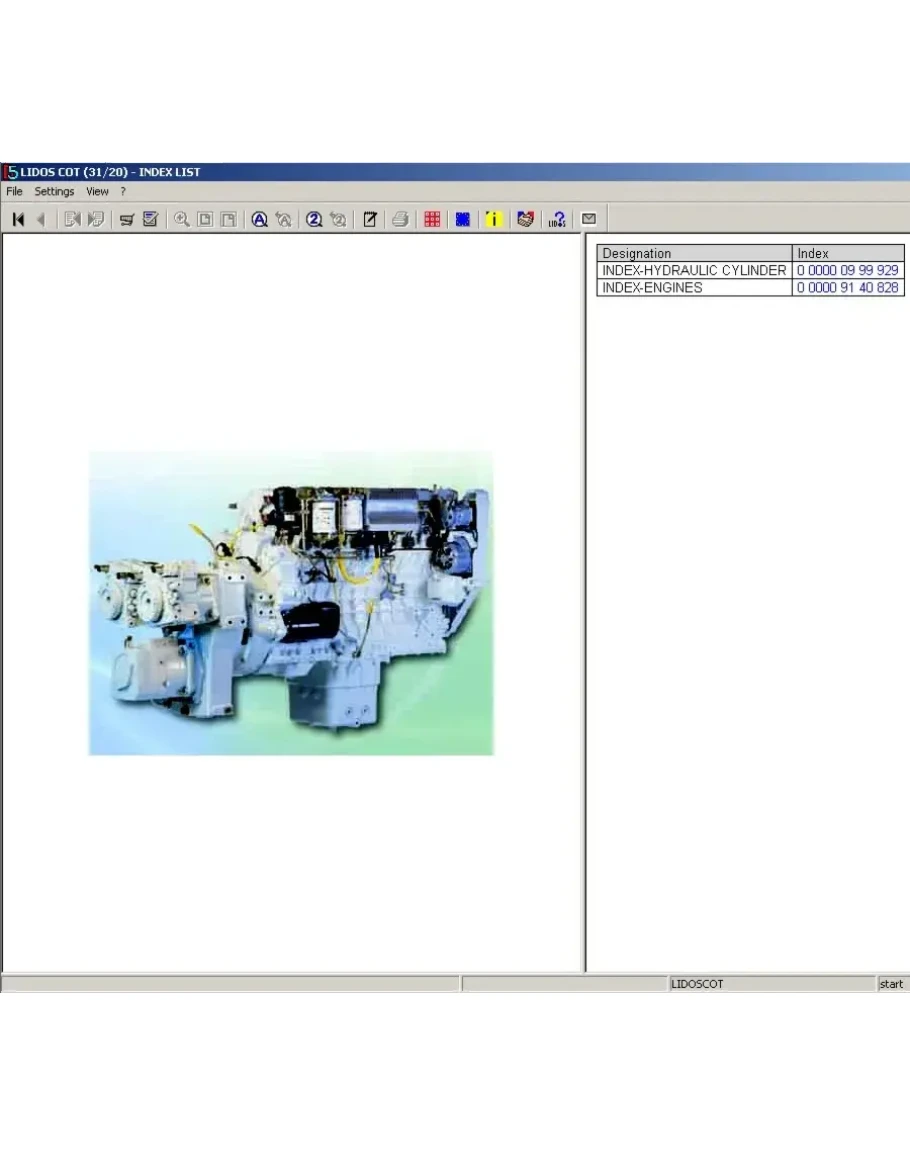Open the Settings menu
Viewport: 910px width, 1155px height.
pyautogui.click(x=54, y=191)
